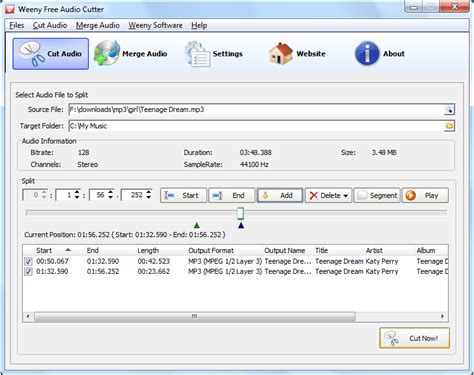
Task: Click the Output Format column header
Action: tap(211, 250)
